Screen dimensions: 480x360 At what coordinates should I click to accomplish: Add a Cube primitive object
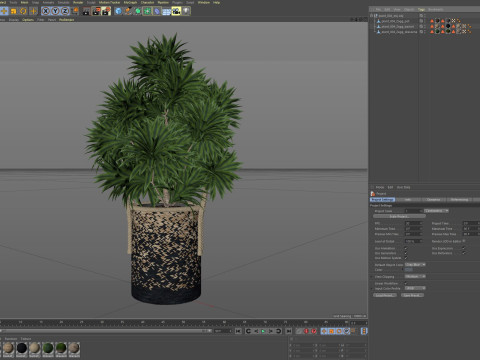pyautogui.click(x=118, y=11)
